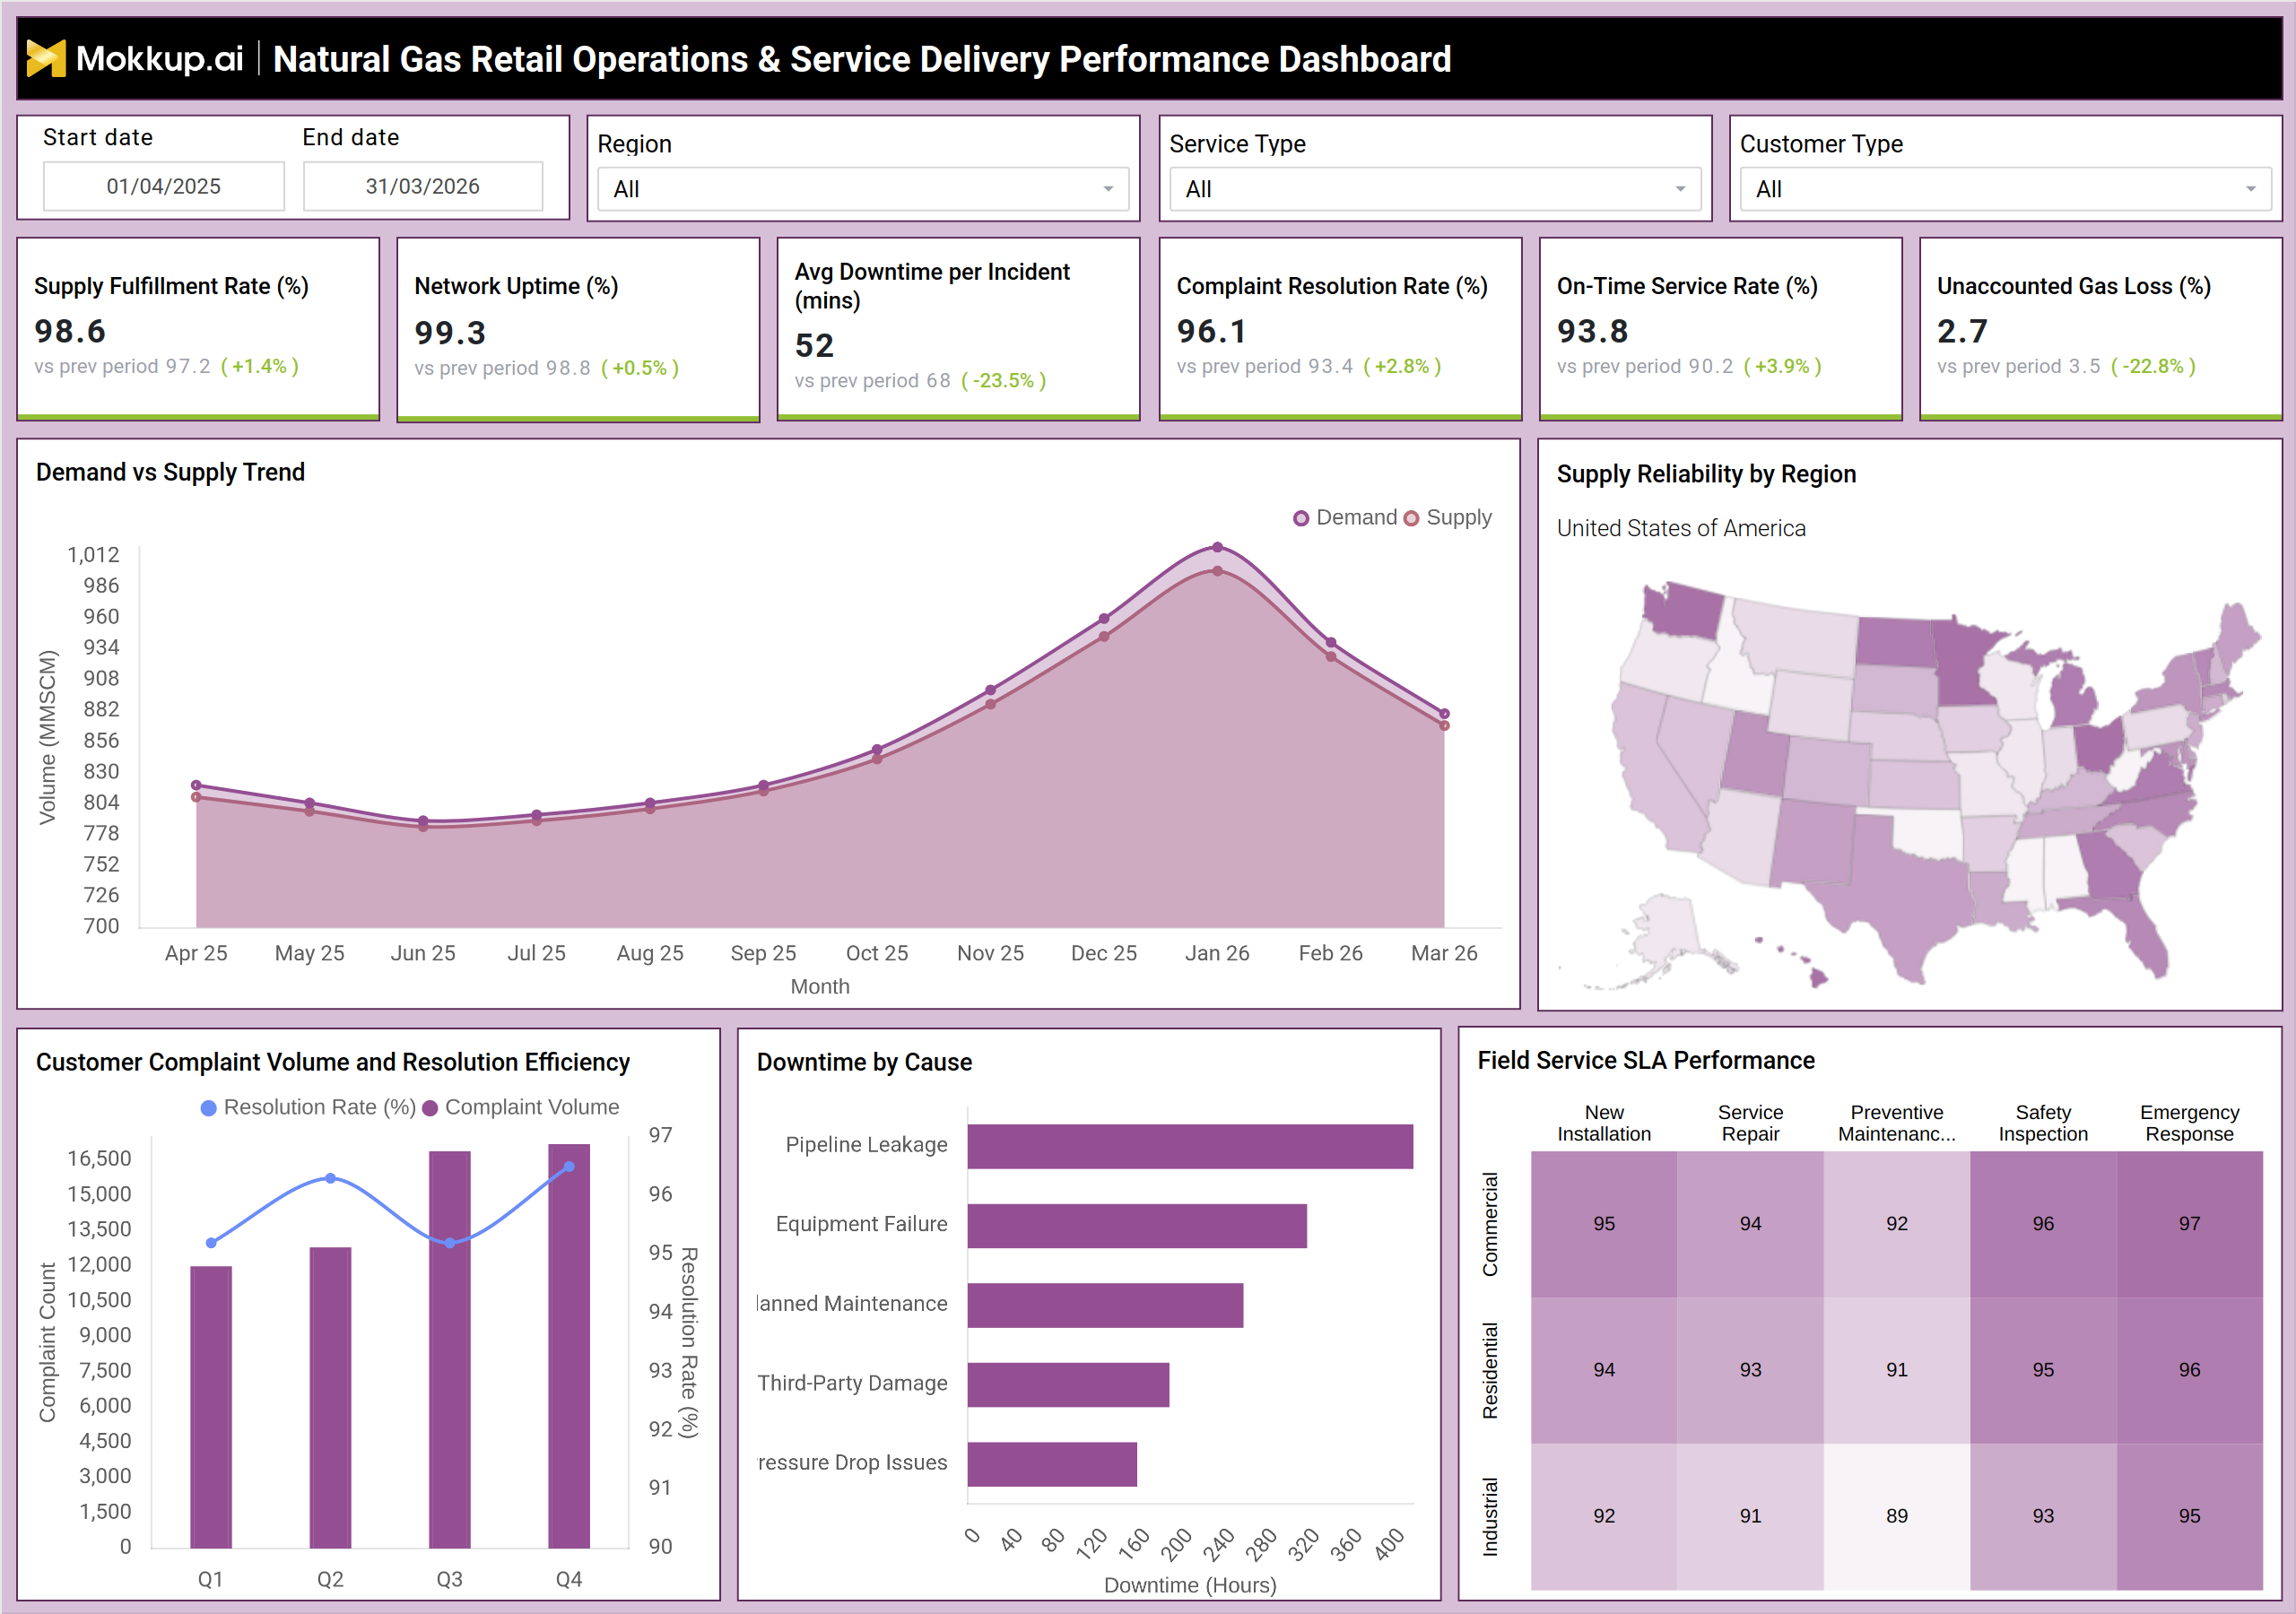Image resolution: width=2296 pixels, height=1614 pixels.
Task: Click the Pressure Drop Issues bar
Action: (x=1052, y=1464)
